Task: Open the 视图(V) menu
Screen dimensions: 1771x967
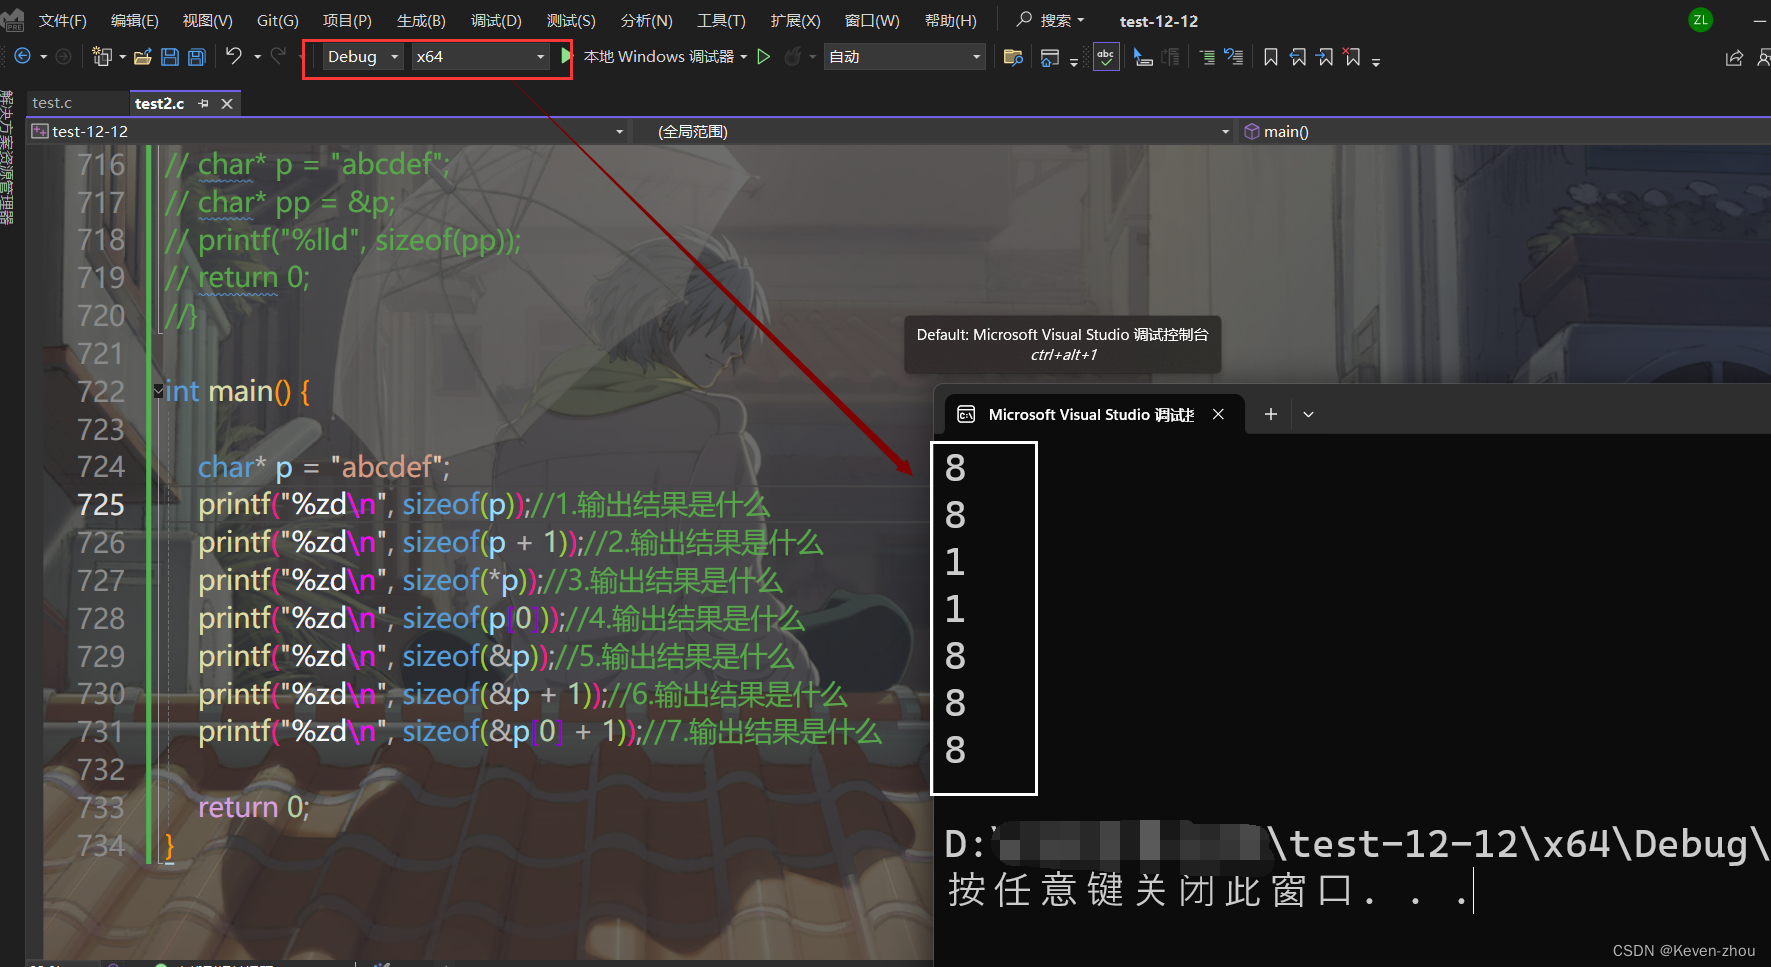Action: [207, 20]
